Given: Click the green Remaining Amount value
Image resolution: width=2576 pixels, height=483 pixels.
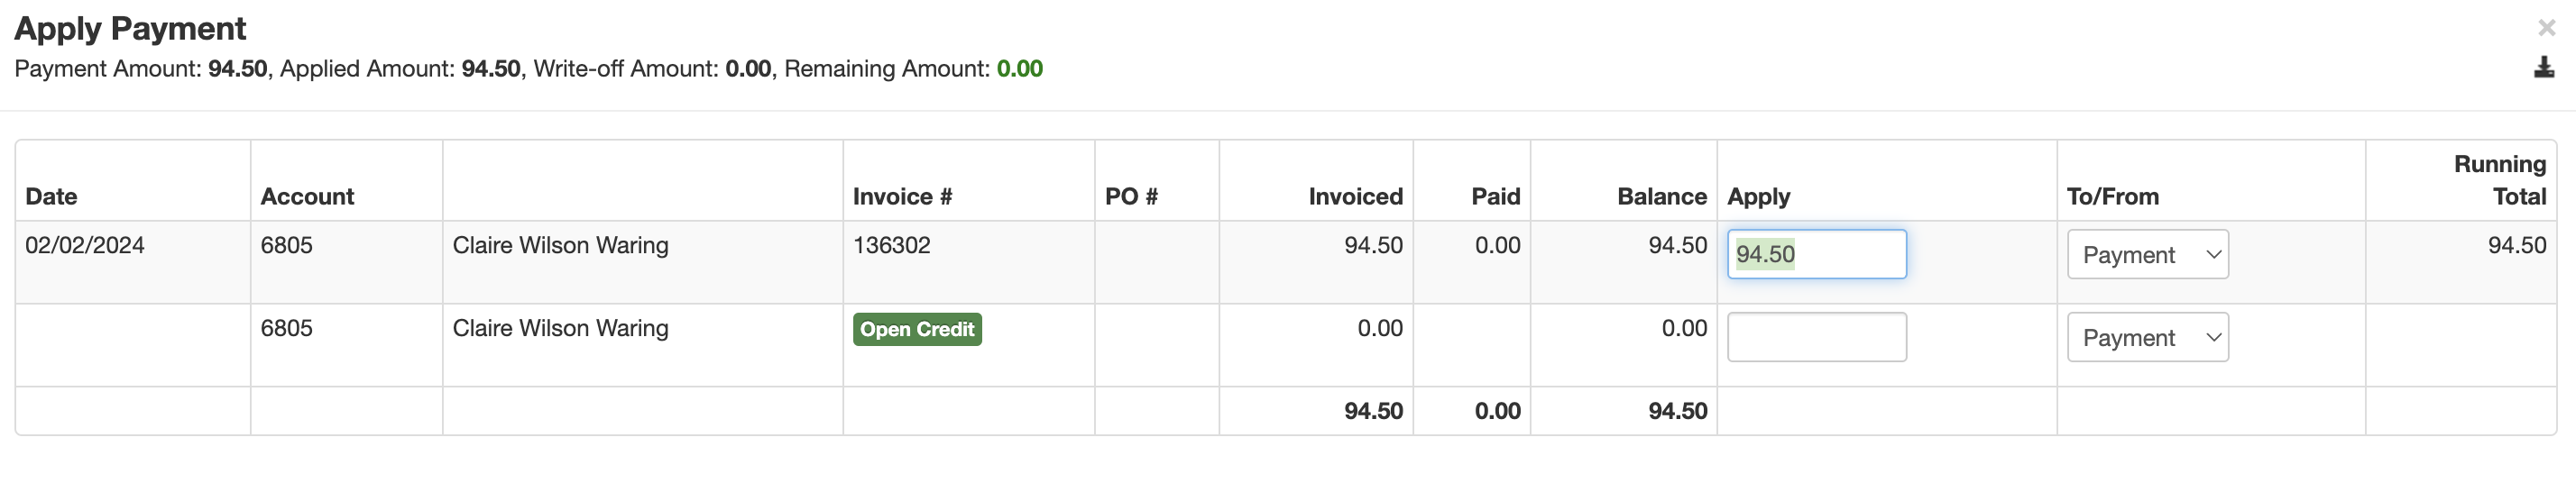Looking at the screenshot, I should click(x=1019, y=69).
